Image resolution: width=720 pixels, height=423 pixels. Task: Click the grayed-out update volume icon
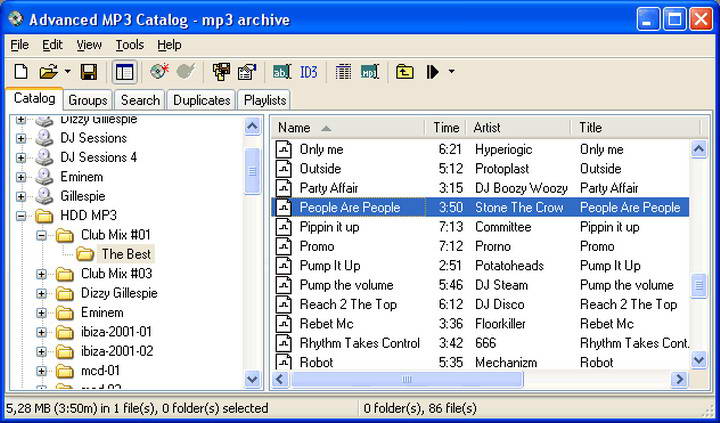(186, 72)
